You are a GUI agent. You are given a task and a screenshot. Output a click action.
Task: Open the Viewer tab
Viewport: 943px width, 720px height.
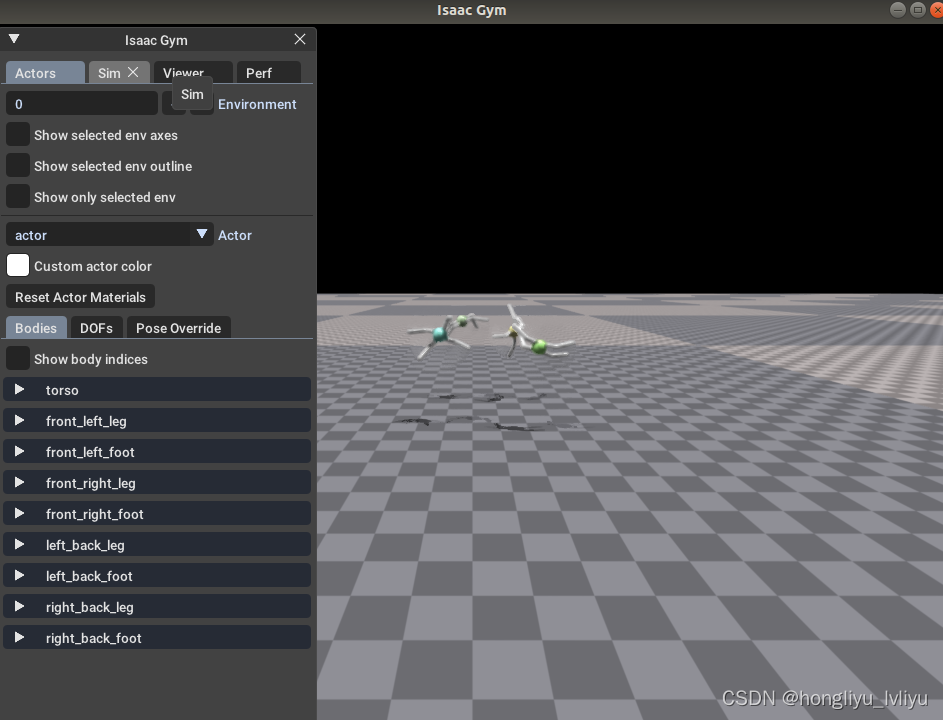pyautogui.click(x=193, y=73)
